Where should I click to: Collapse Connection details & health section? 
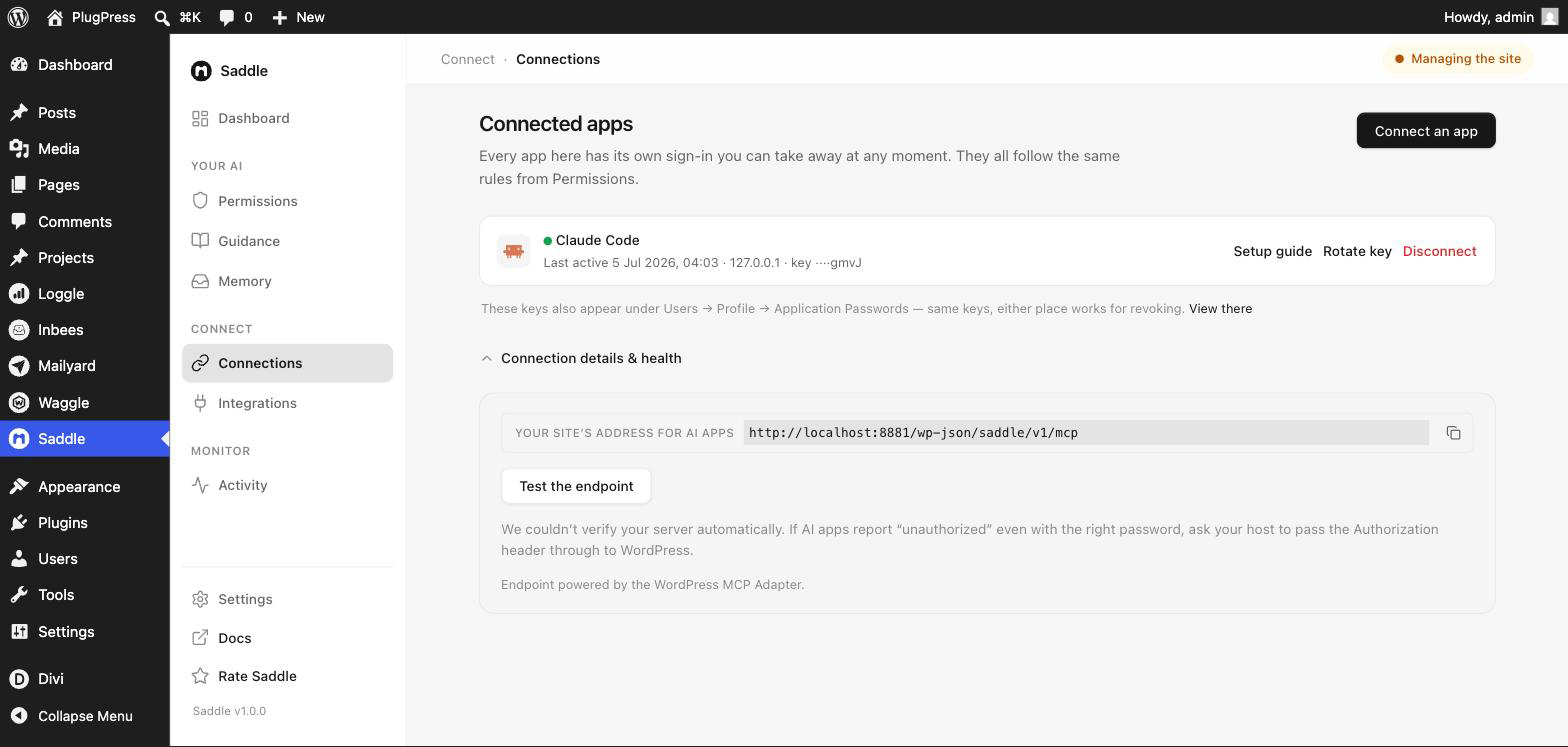point(581,358)
